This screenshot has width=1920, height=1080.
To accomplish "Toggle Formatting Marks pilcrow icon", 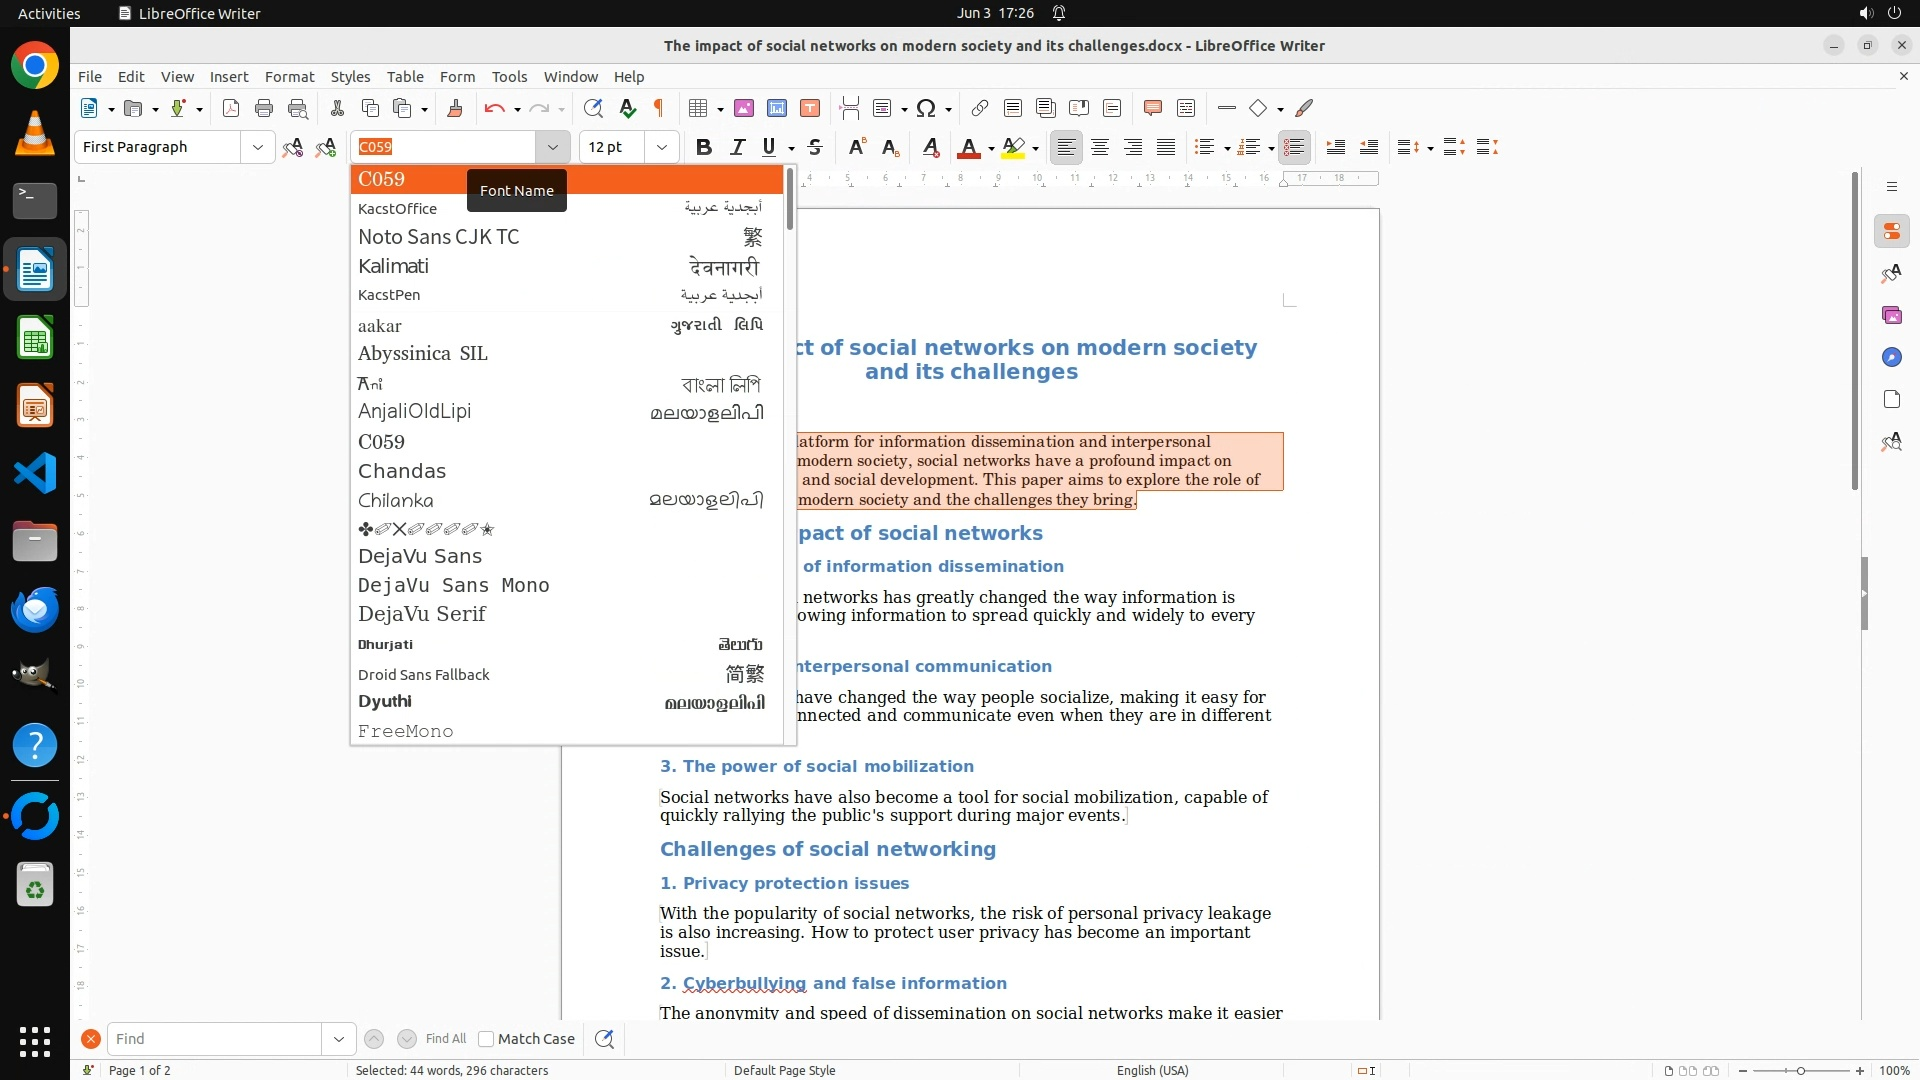I will tap(659, 108).
